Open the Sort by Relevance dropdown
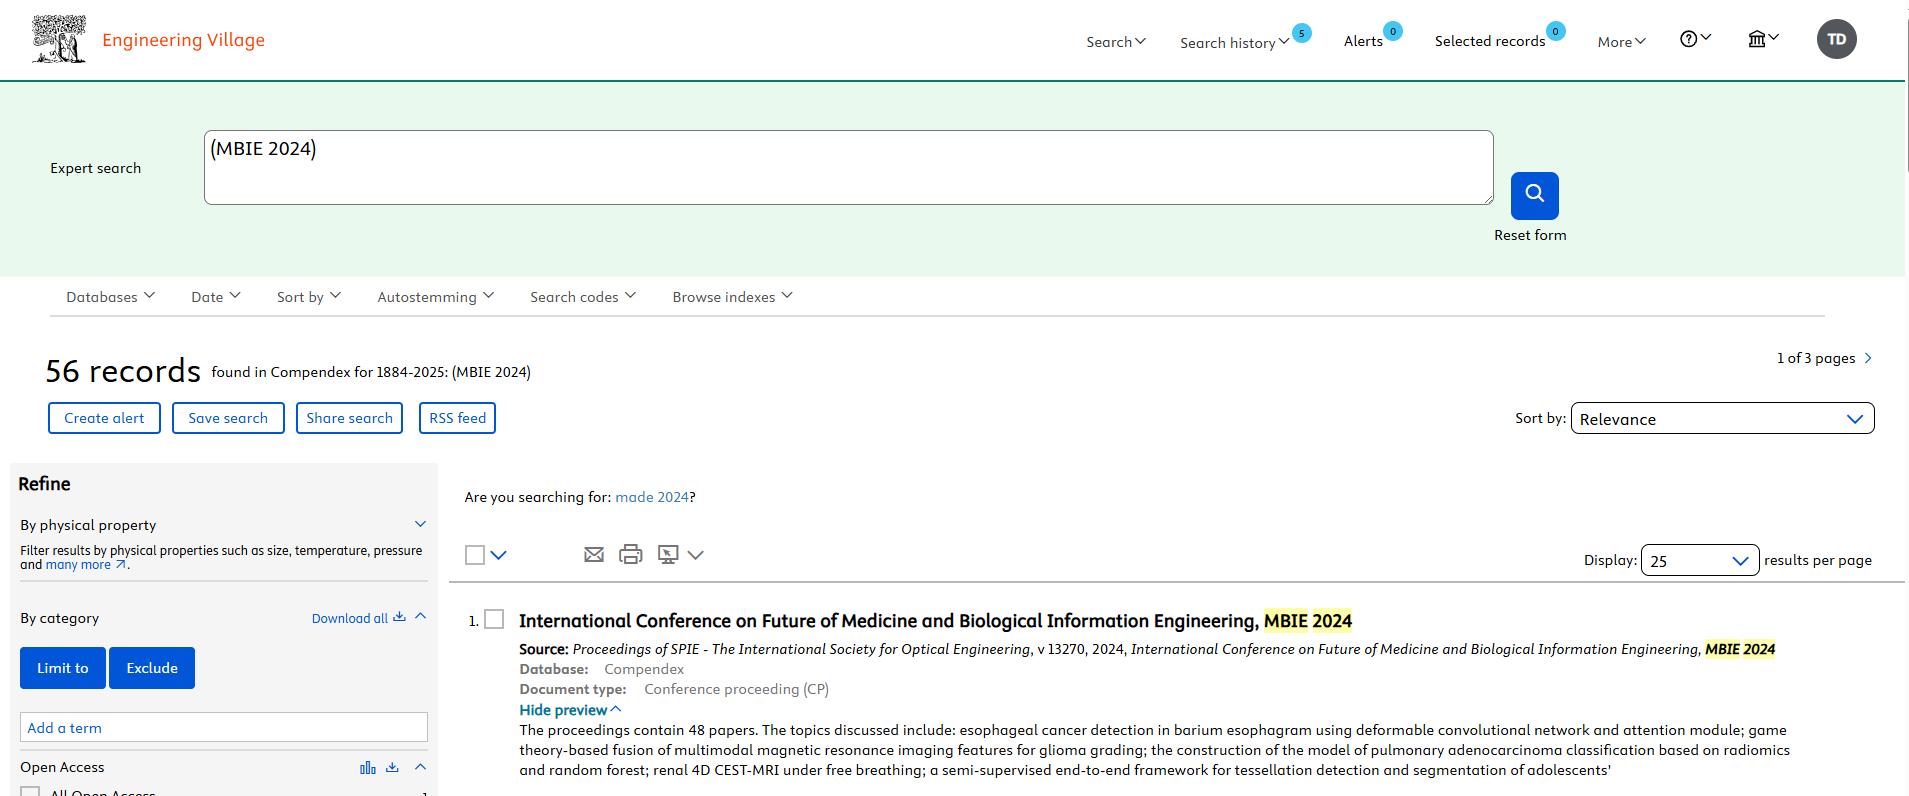1909x796 pixels. coord(1721,418)
